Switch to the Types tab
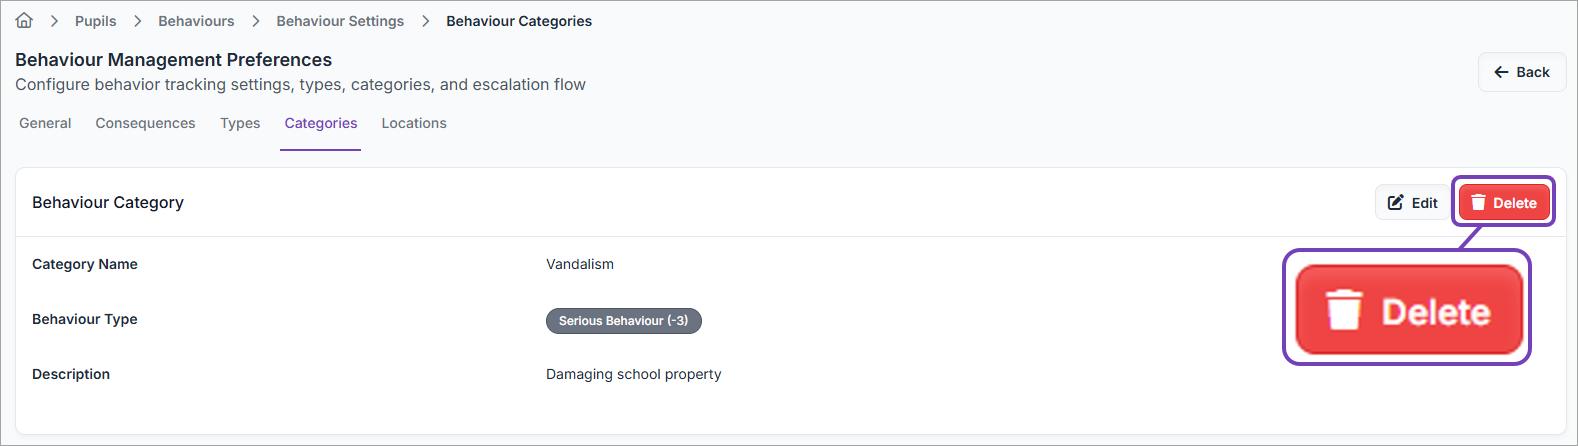 point(240,123)
